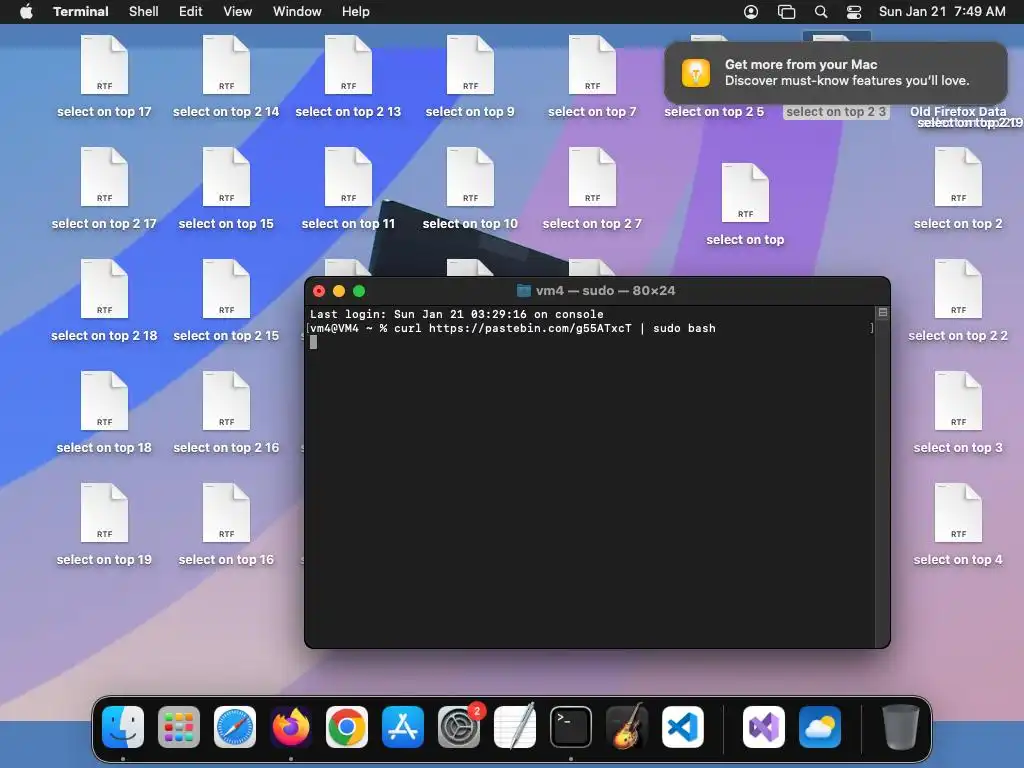The image size is (1024, 768).
Task: Select file 'select on top 2 15'
Action: point(226,300)
